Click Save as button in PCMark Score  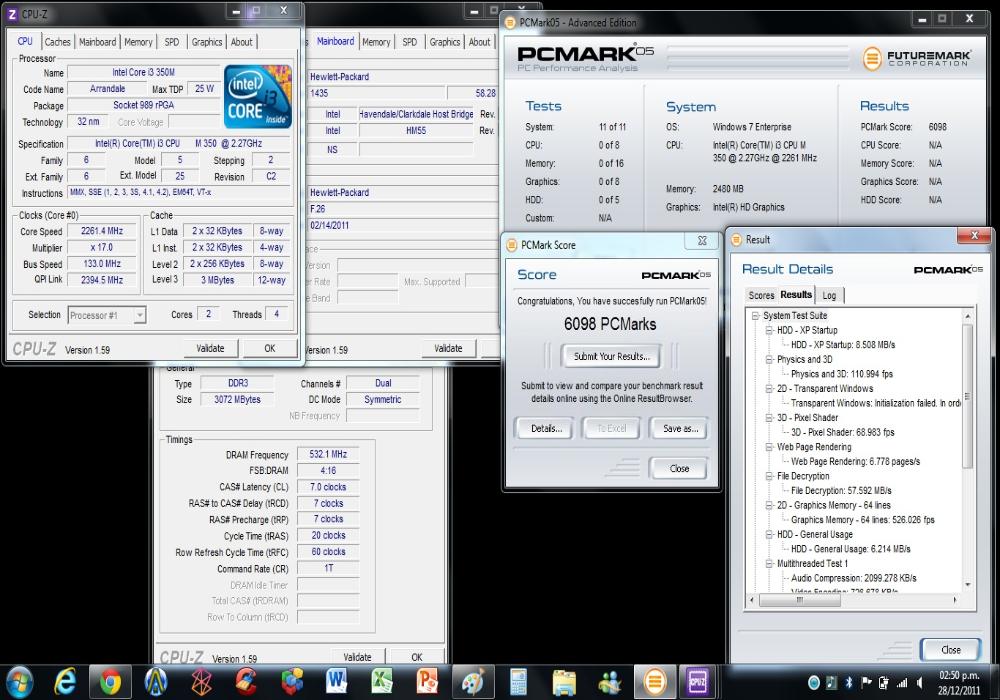pyautogui.click(x=680, y=428)
